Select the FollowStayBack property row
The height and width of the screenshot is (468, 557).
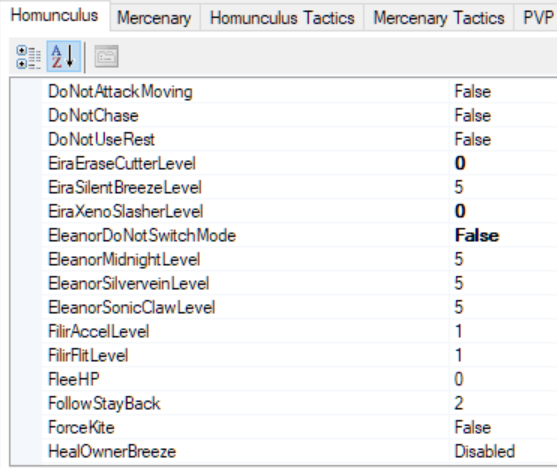pyautogui.click(x=299, y=403)
